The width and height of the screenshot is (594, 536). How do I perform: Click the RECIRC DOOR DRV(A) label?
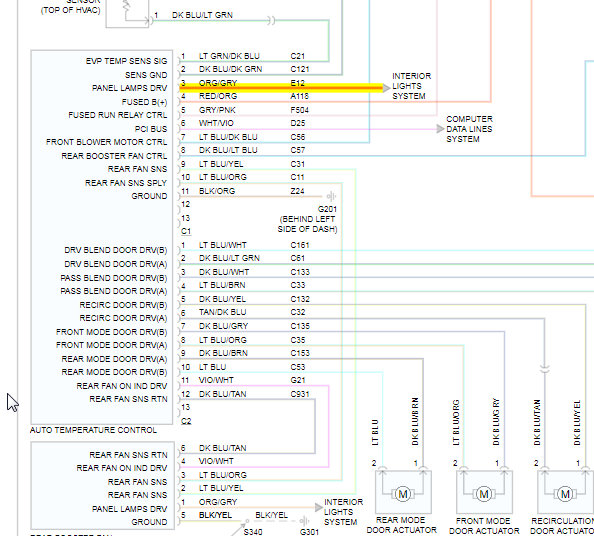(123, 318)
